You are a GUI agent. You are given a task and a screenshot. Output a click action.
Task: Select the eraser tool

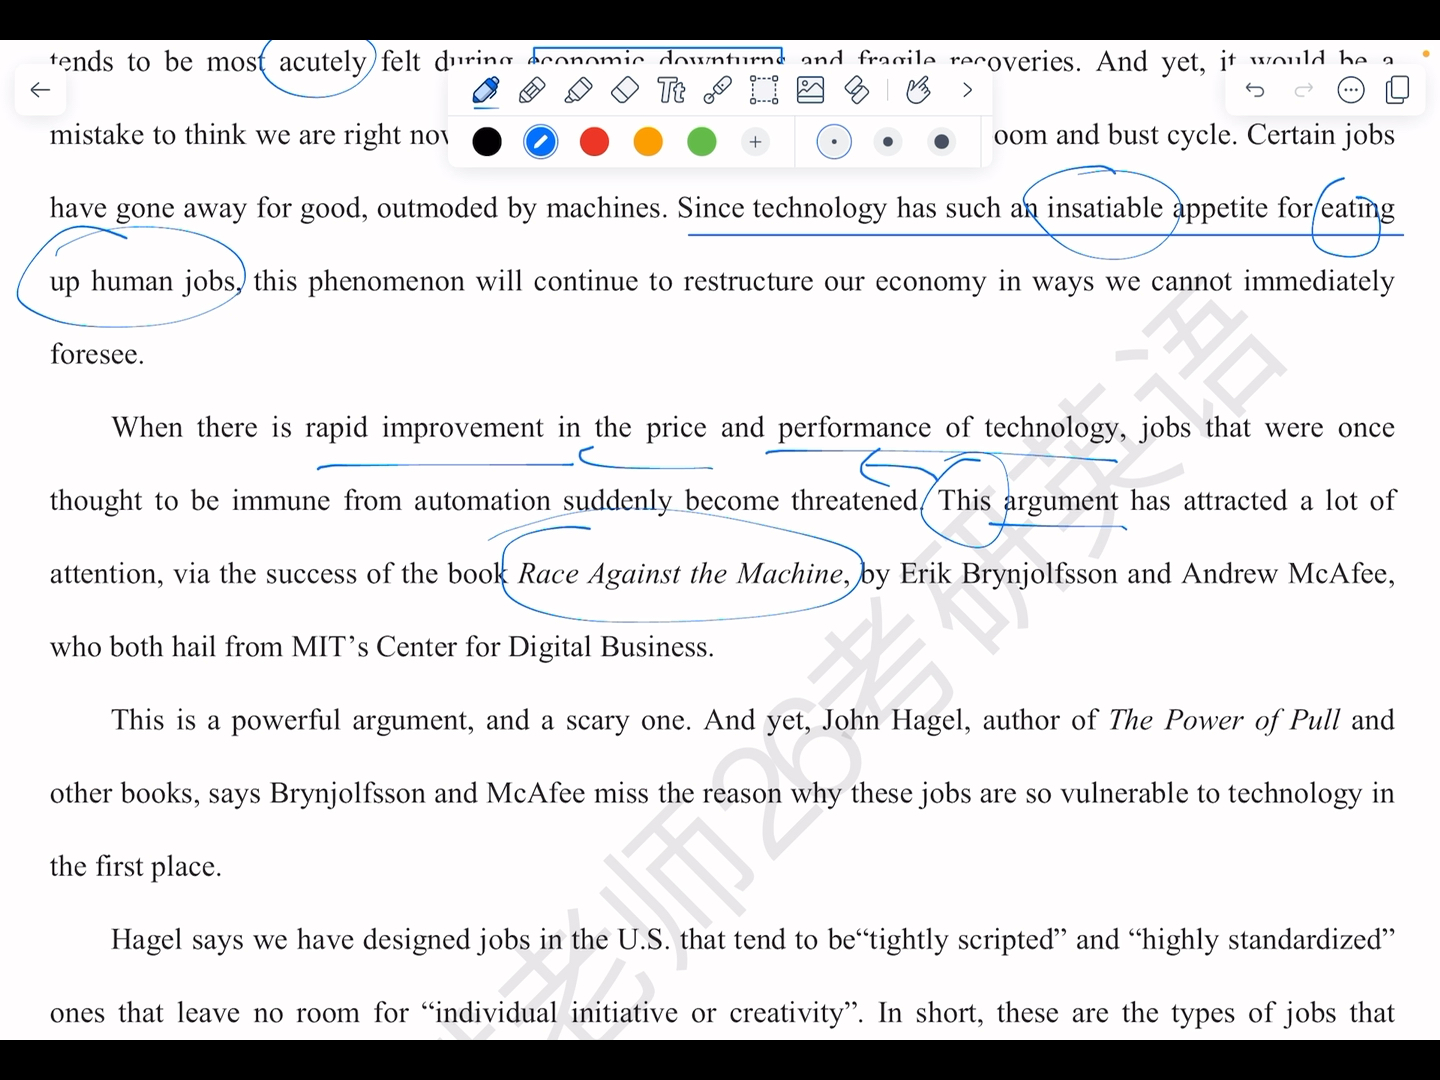pyautogui.click(x=624, y=91)
